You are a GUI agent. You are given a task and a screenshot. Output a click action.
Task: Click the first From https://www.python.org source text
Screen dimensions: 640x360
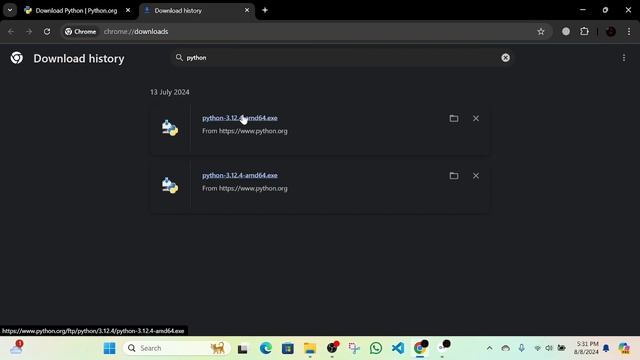tap(245, 131)
